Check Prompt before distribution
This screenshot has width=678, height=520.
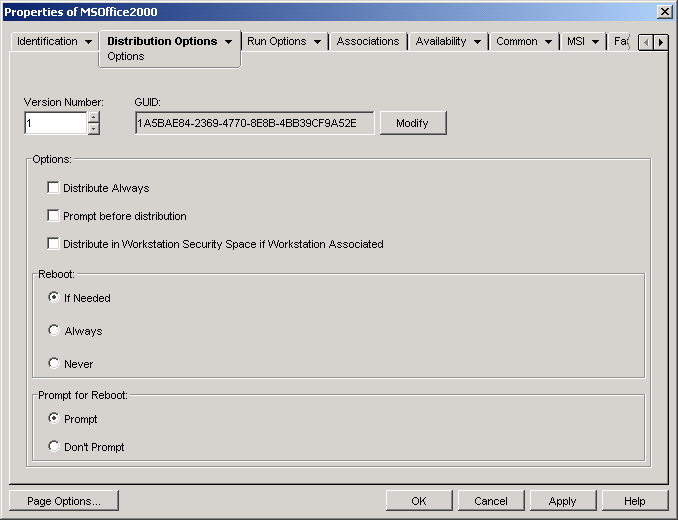53,216
